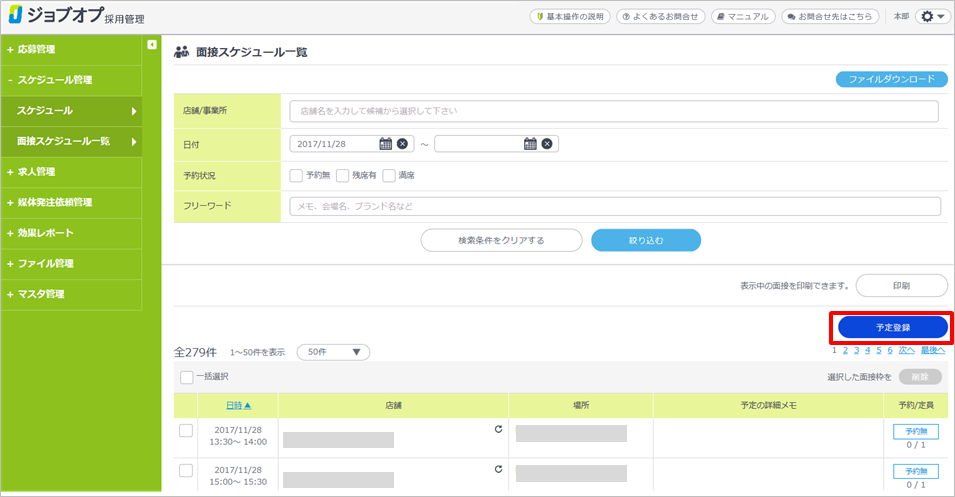Click the 絞り込む filter button

(x=645, y=240)
